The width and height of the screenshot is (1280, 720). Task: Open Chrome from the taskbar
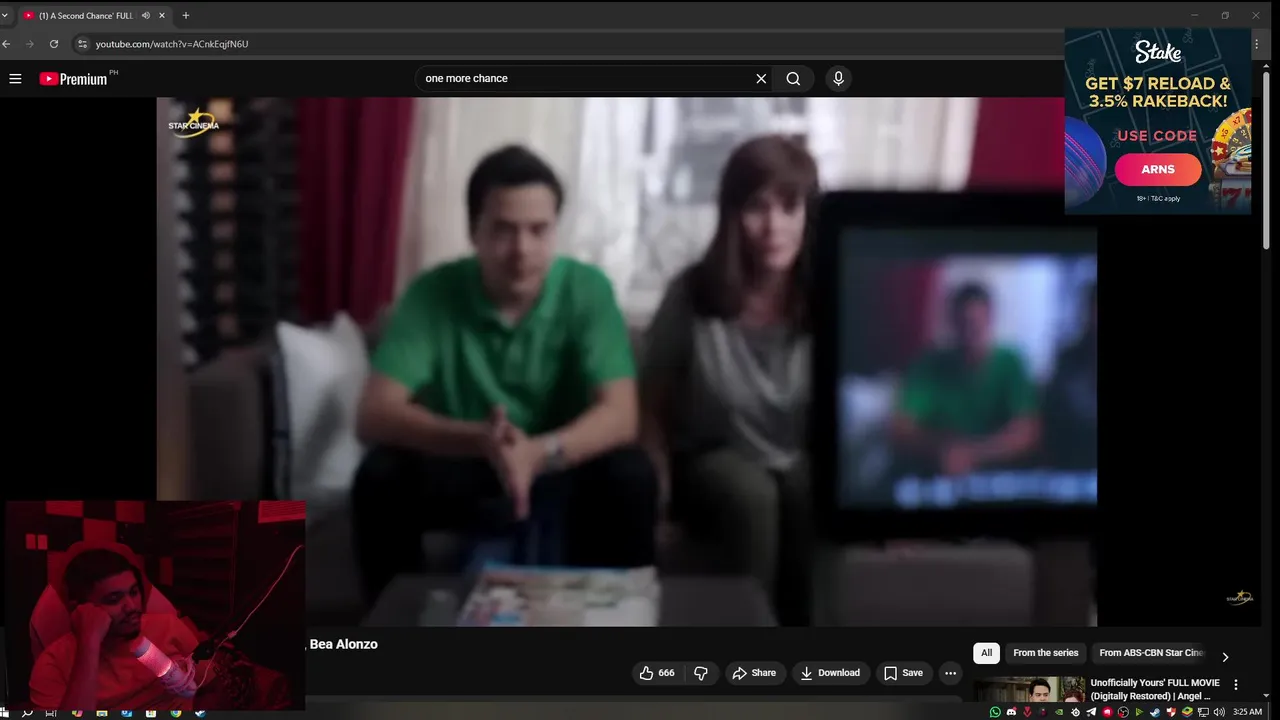pyautogui.click(x=176, y=713)
